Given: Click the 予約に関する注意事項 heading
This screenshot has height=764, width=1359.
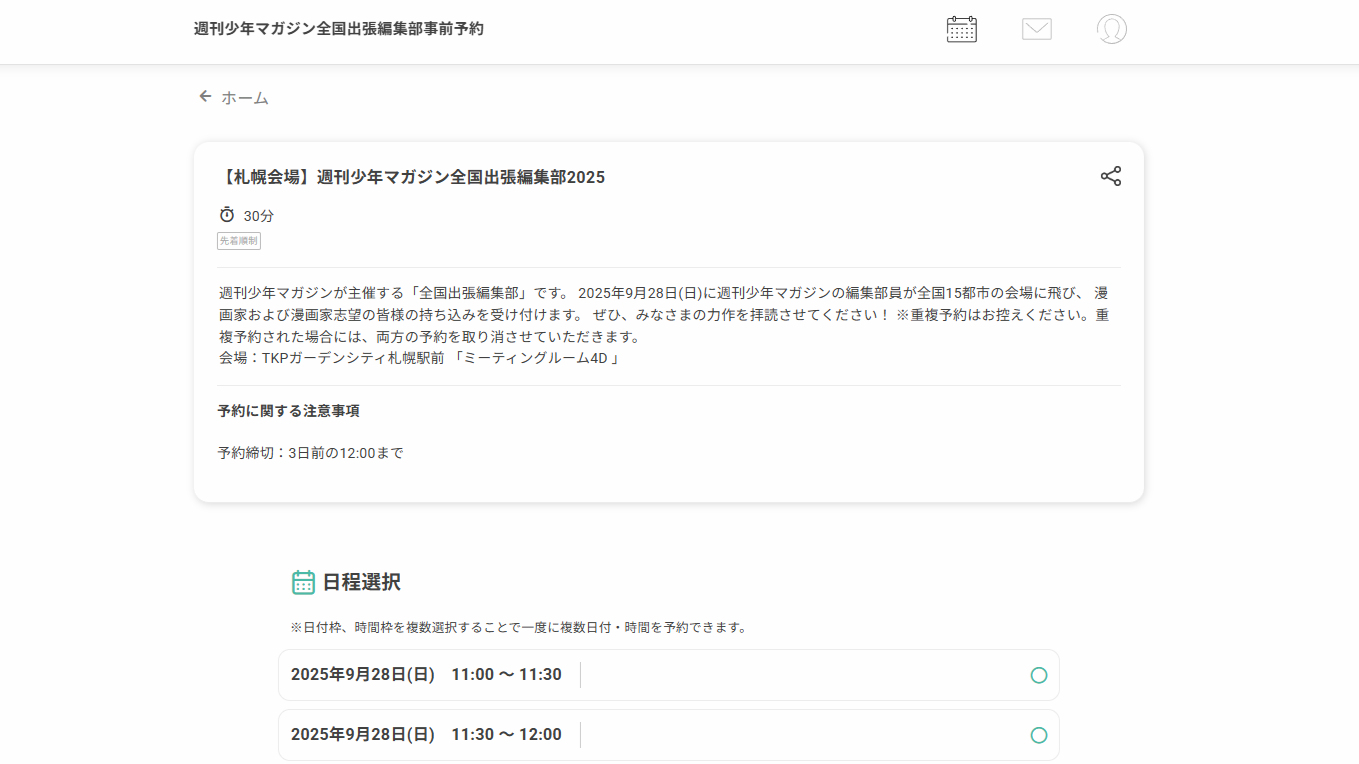Looking at the screenshot, I should (x=289, y=411).
